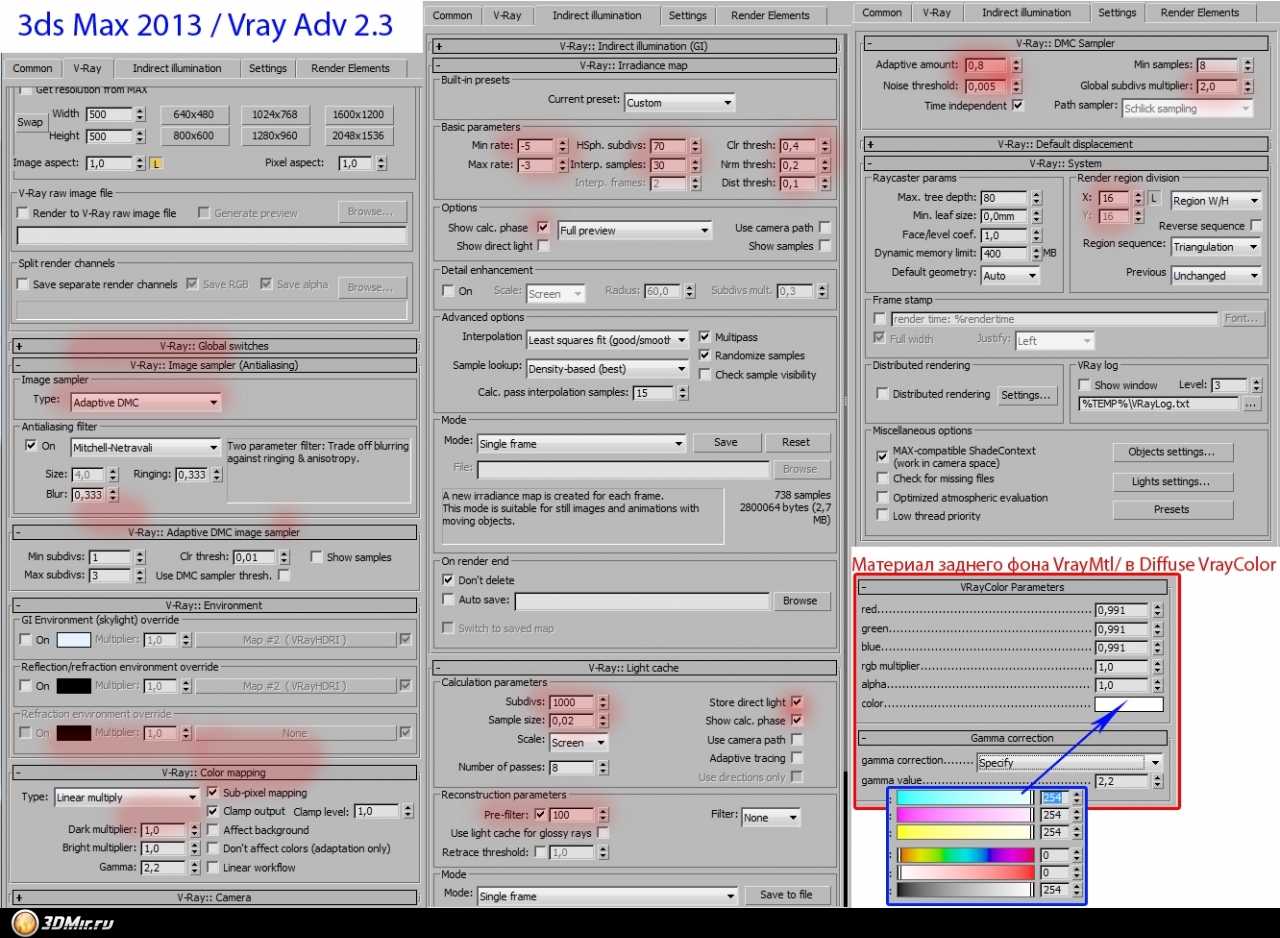
Task: Open Distributed rendering Settings... button
Action: coord(1027,395)
